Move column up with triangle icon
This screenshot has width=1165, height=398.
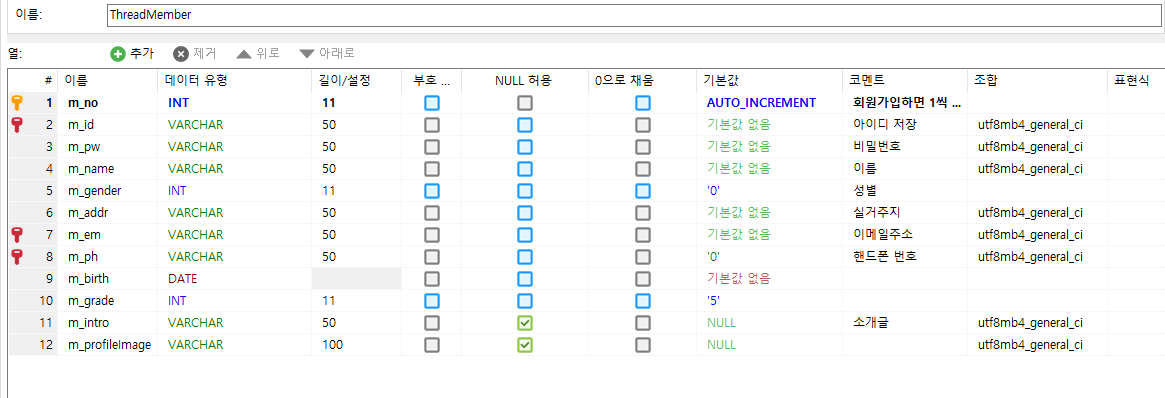244,53
